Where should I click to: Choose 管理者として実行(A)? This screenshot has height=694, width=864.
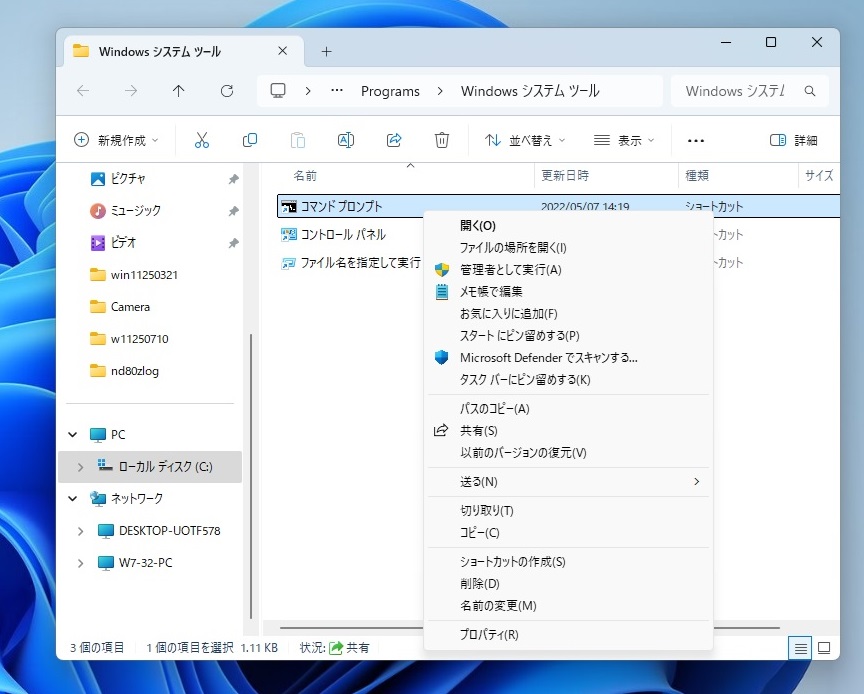[x=569, y=270]
